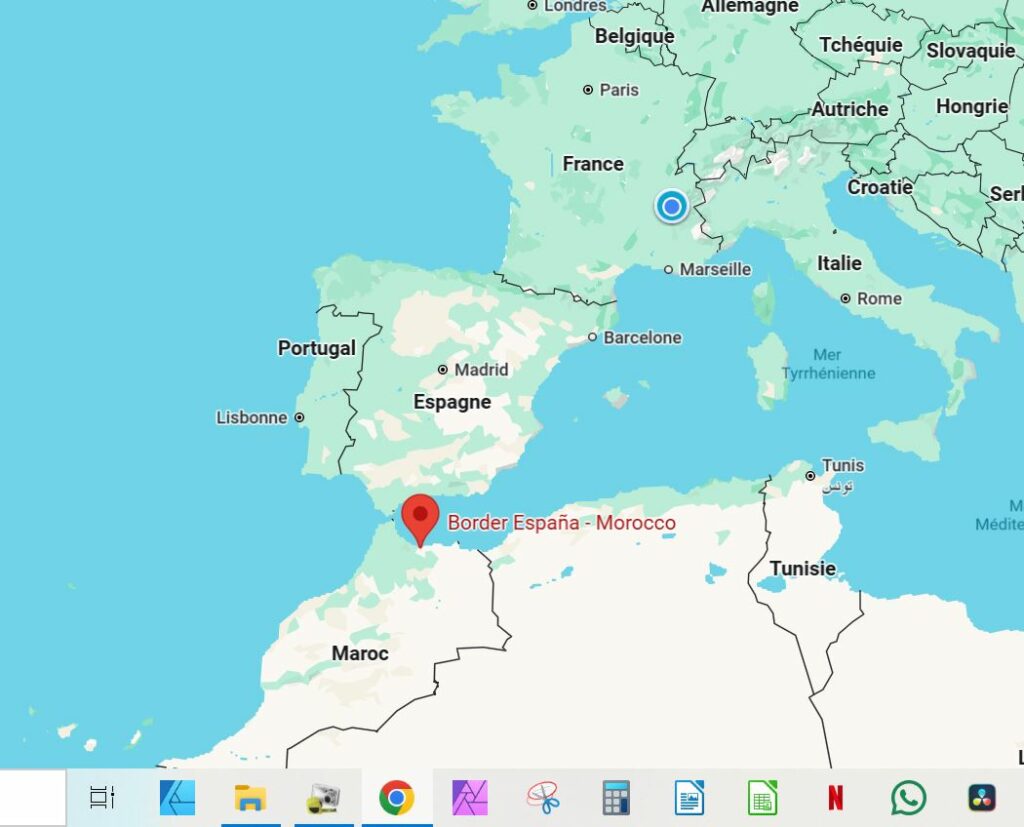This screenshot has height=827, width=1024.
Task: Launch Affinity Photo from the taskbar
Action: tap(469, 797)
